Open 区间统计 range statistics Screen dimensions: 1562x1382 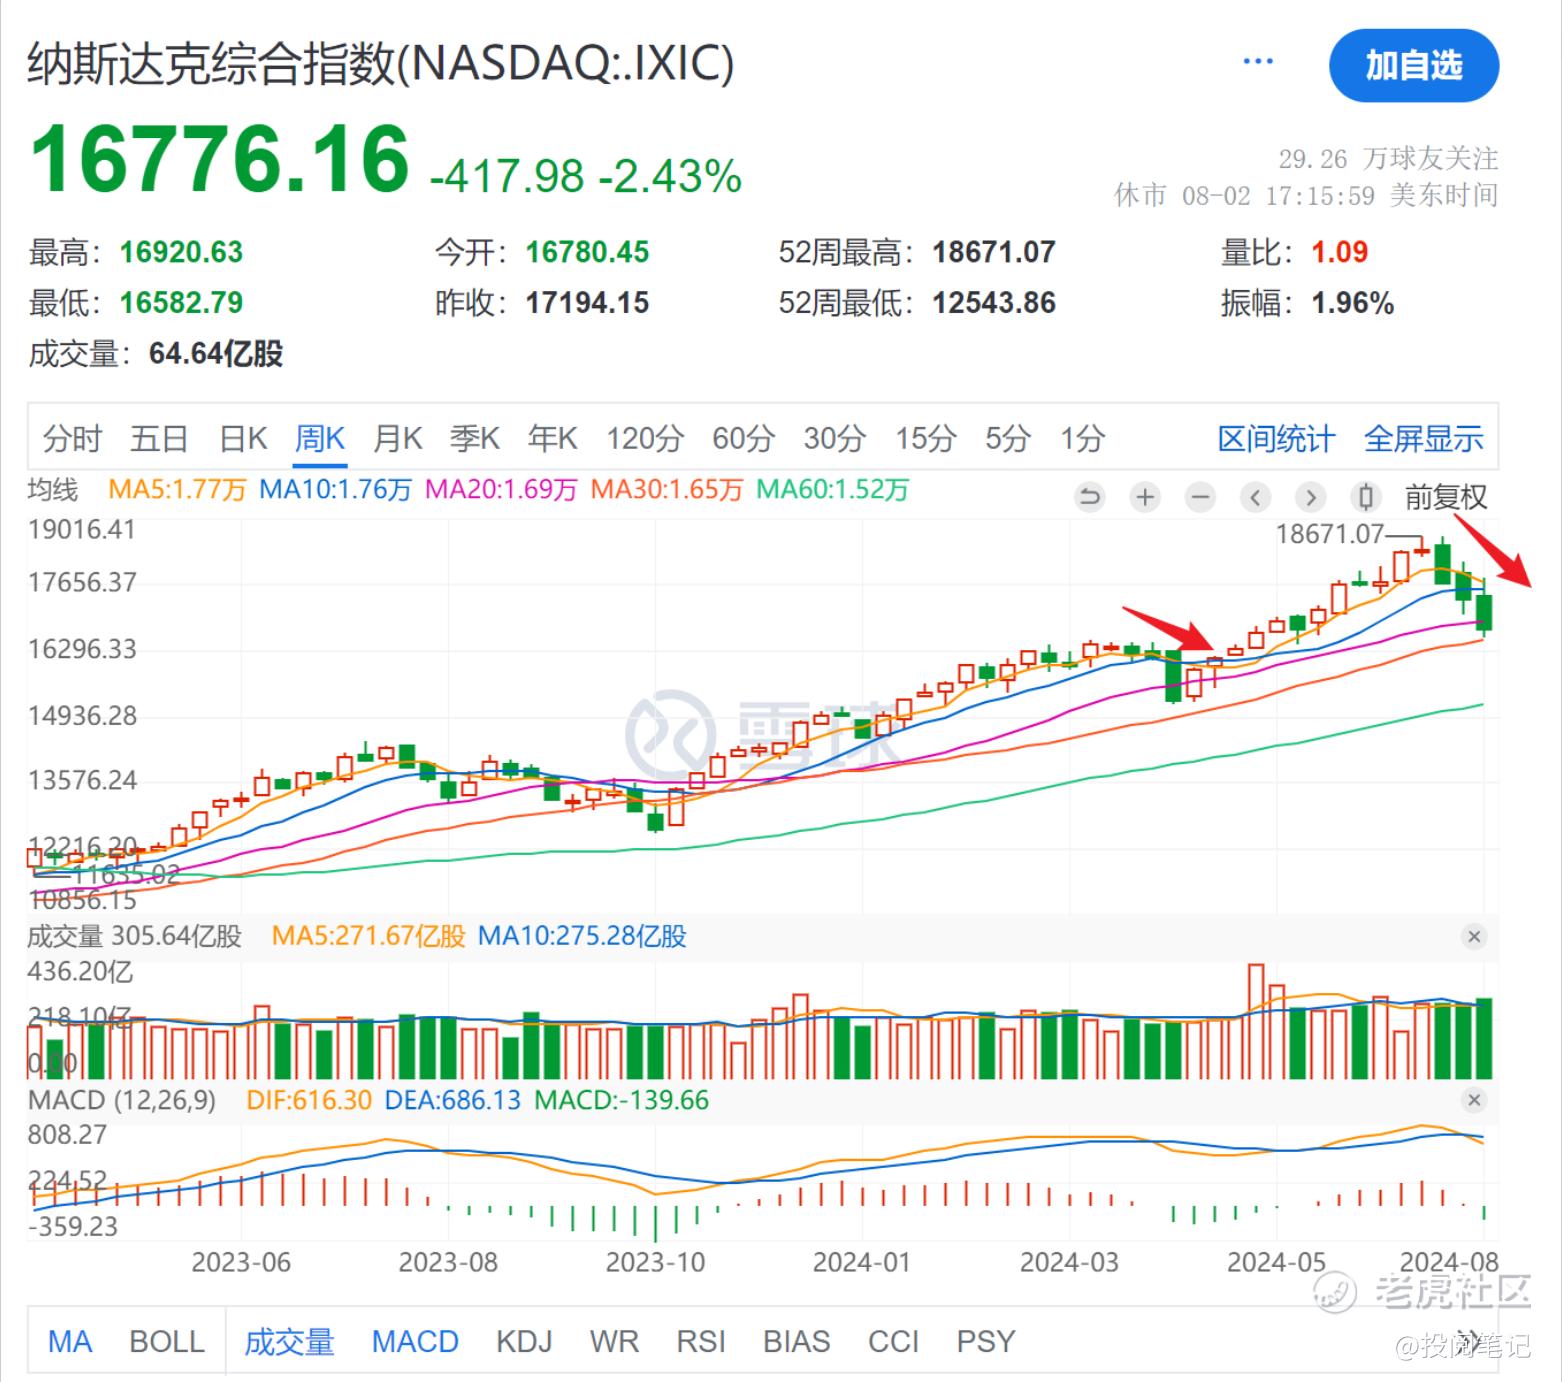(x=1276, y=438)
